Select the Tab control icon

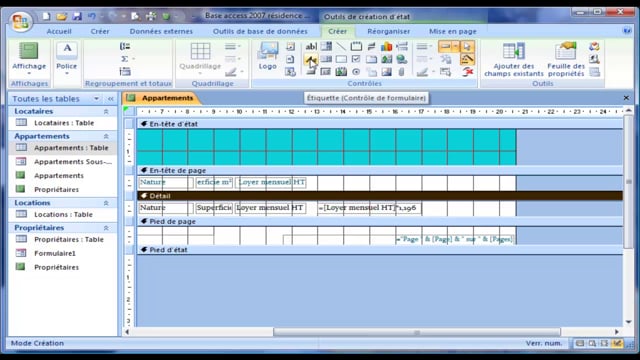(x=371, y=60)
